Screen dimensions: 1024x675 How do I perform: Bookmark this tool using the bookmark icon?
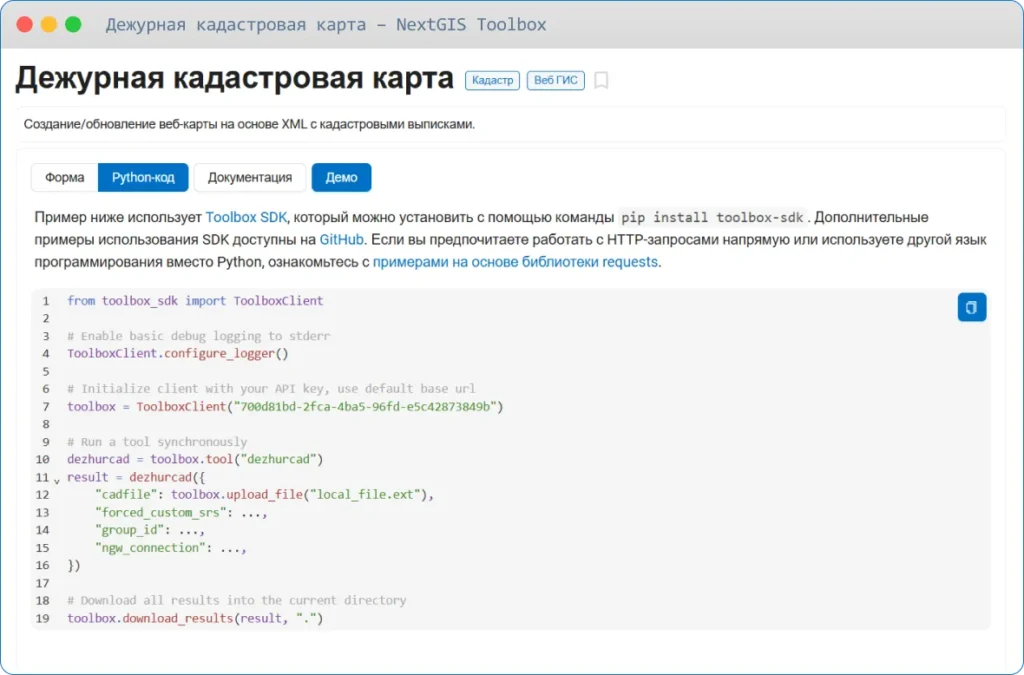(x=601, y=80)
